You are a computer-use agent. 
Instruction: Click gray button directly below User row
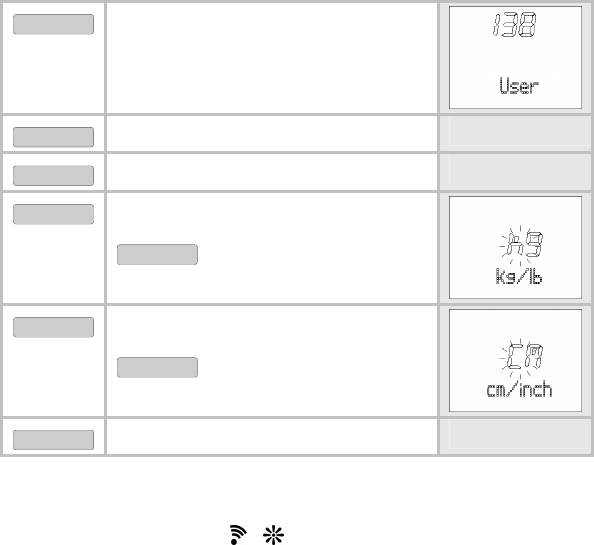click(x=53, y=137)
